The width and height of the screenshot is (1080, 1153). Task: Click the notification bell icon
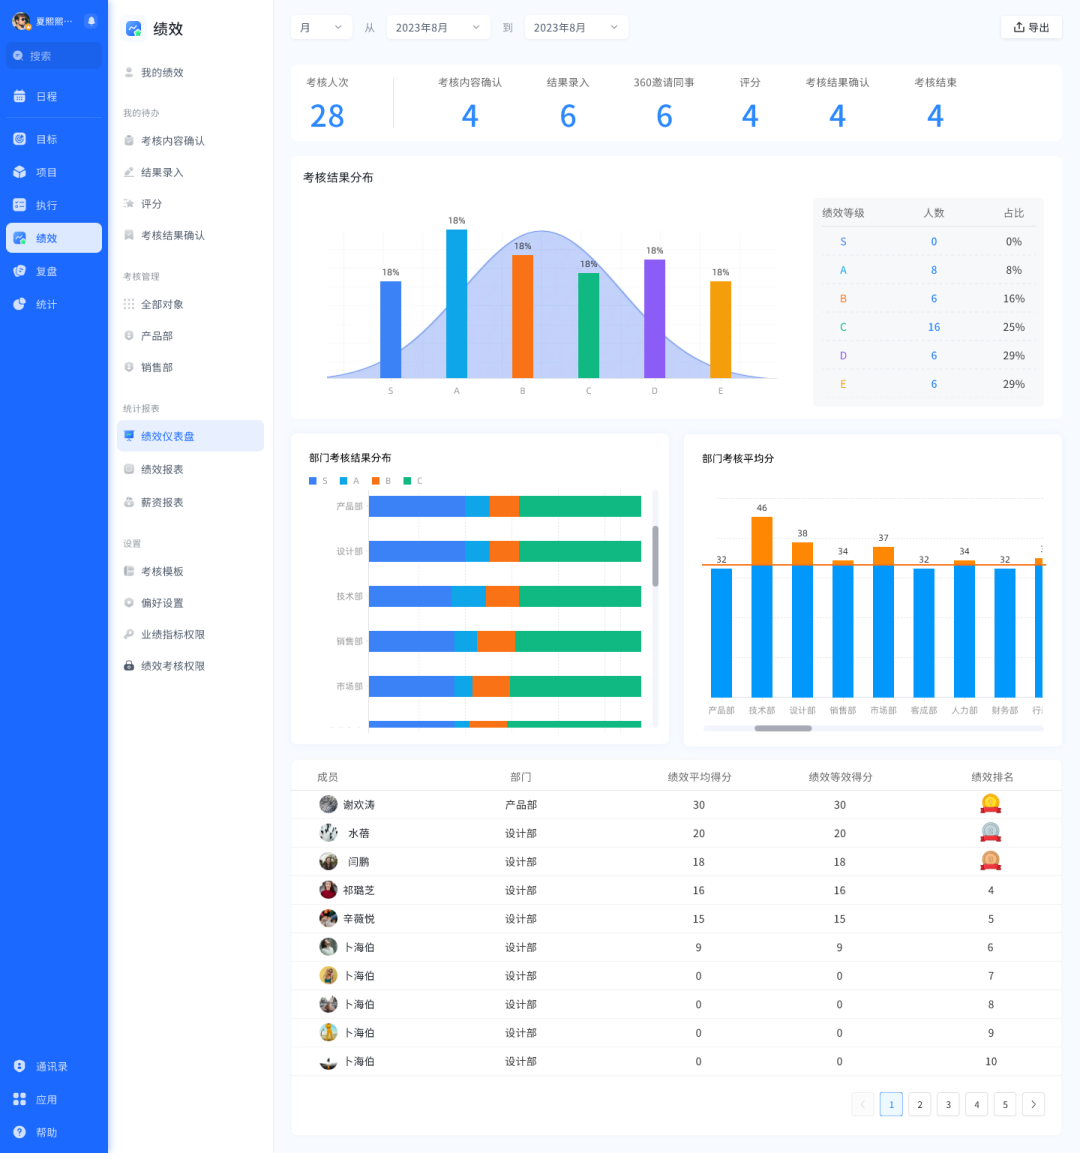pyautogui.click(x=91, y=21)
